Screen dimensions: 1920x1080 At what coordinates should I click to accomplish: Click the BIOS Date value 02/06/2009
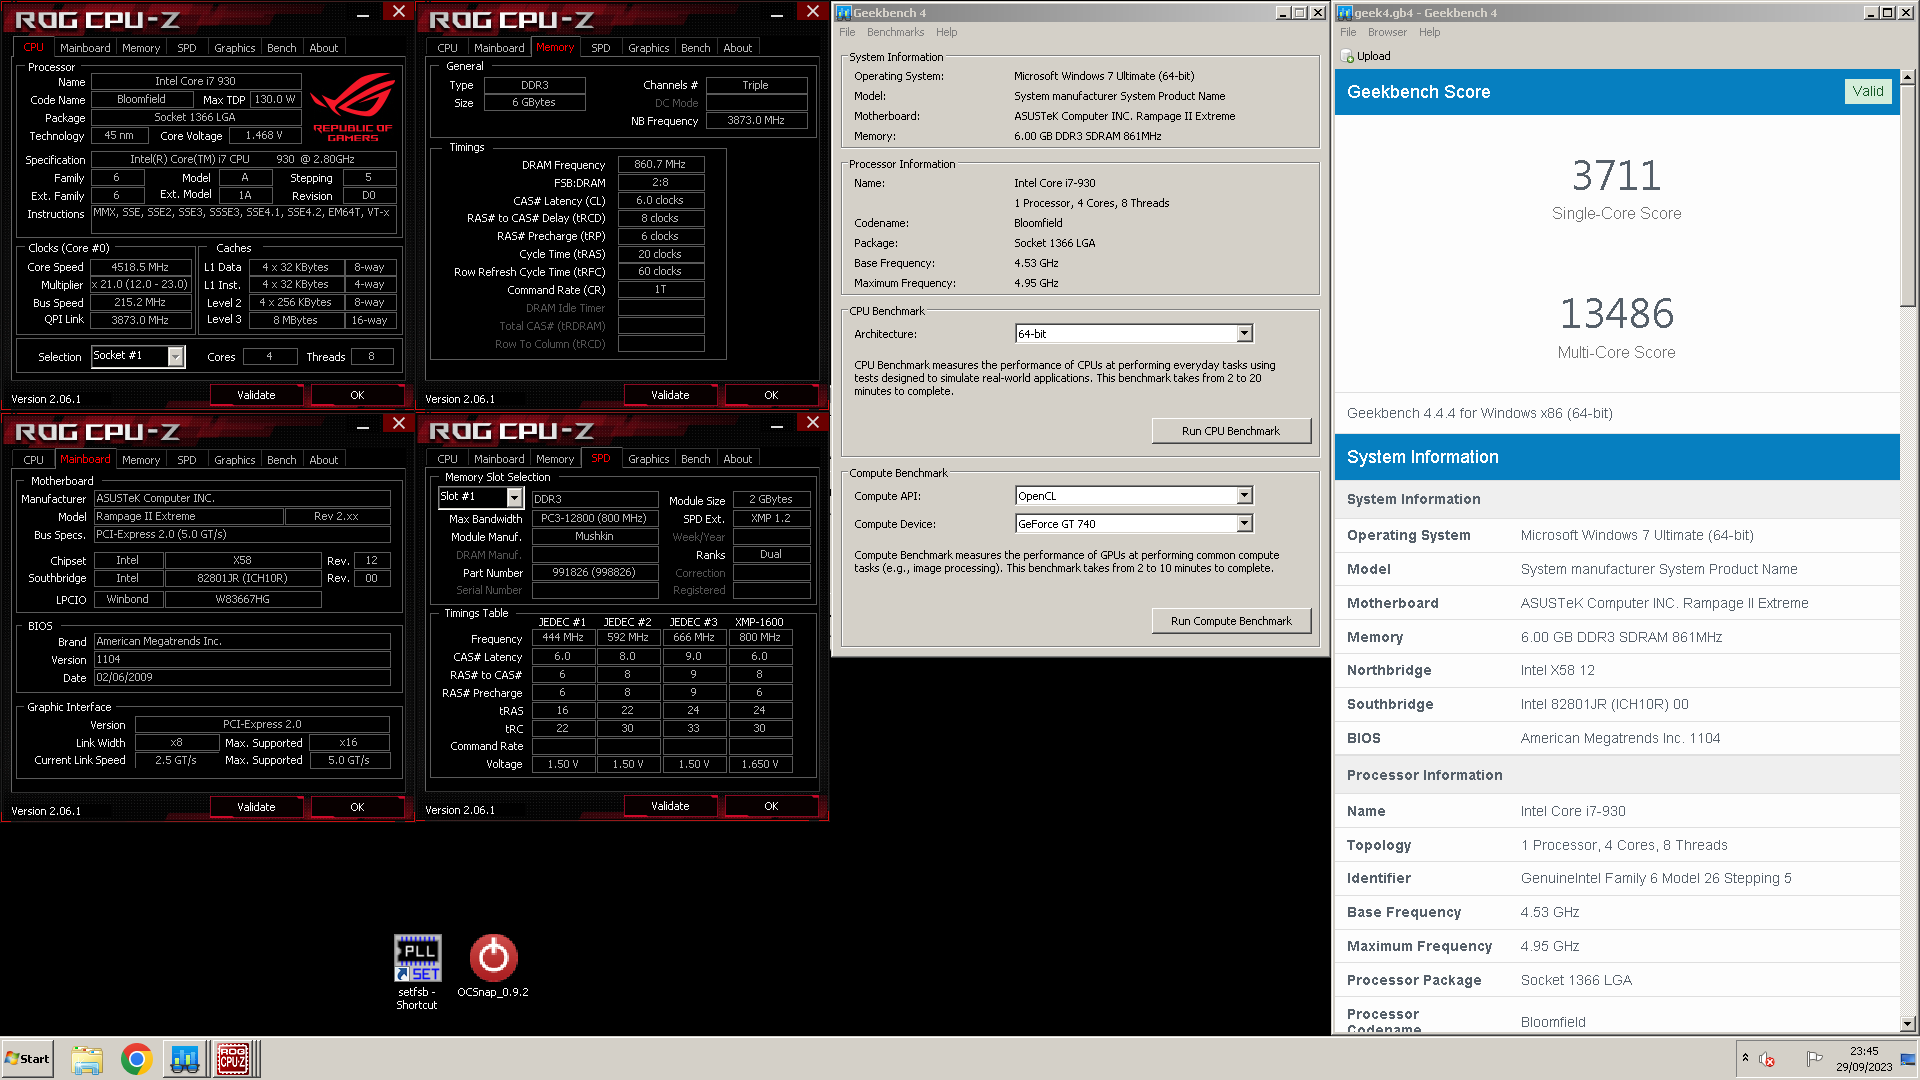(x=242, y=677)
